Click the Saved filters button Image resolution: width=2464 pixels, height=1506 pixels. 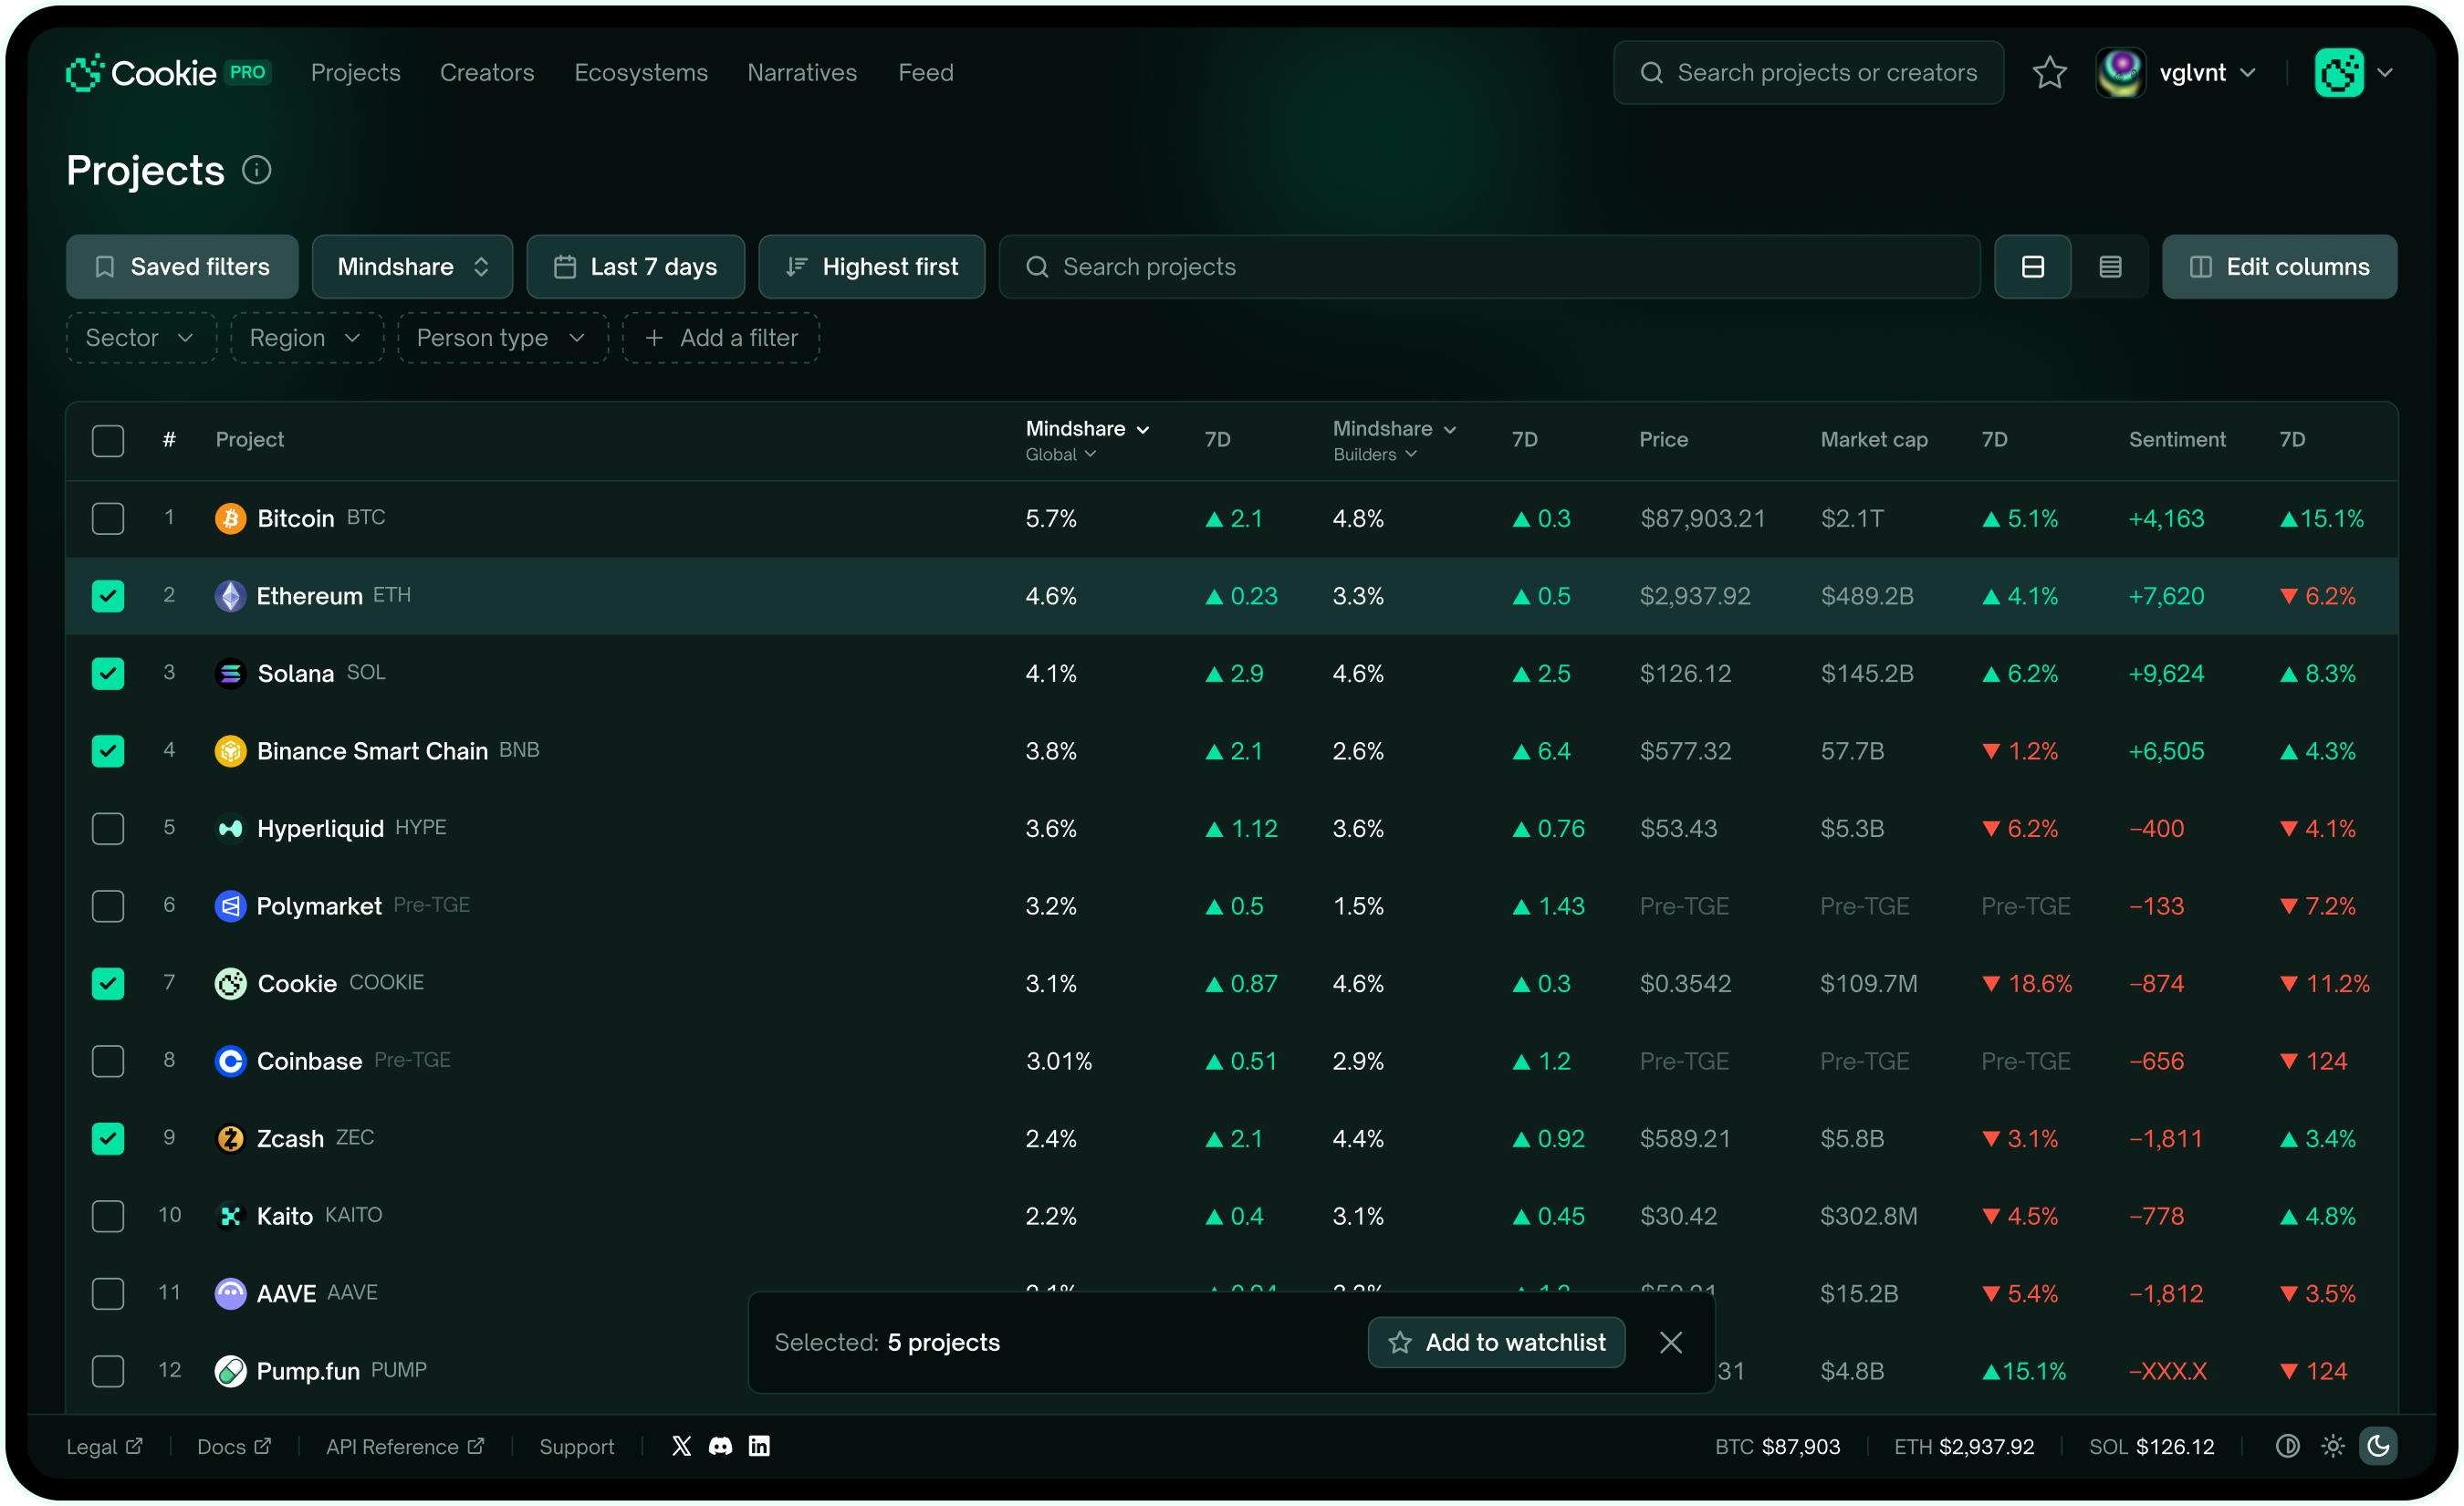point(182,267)
